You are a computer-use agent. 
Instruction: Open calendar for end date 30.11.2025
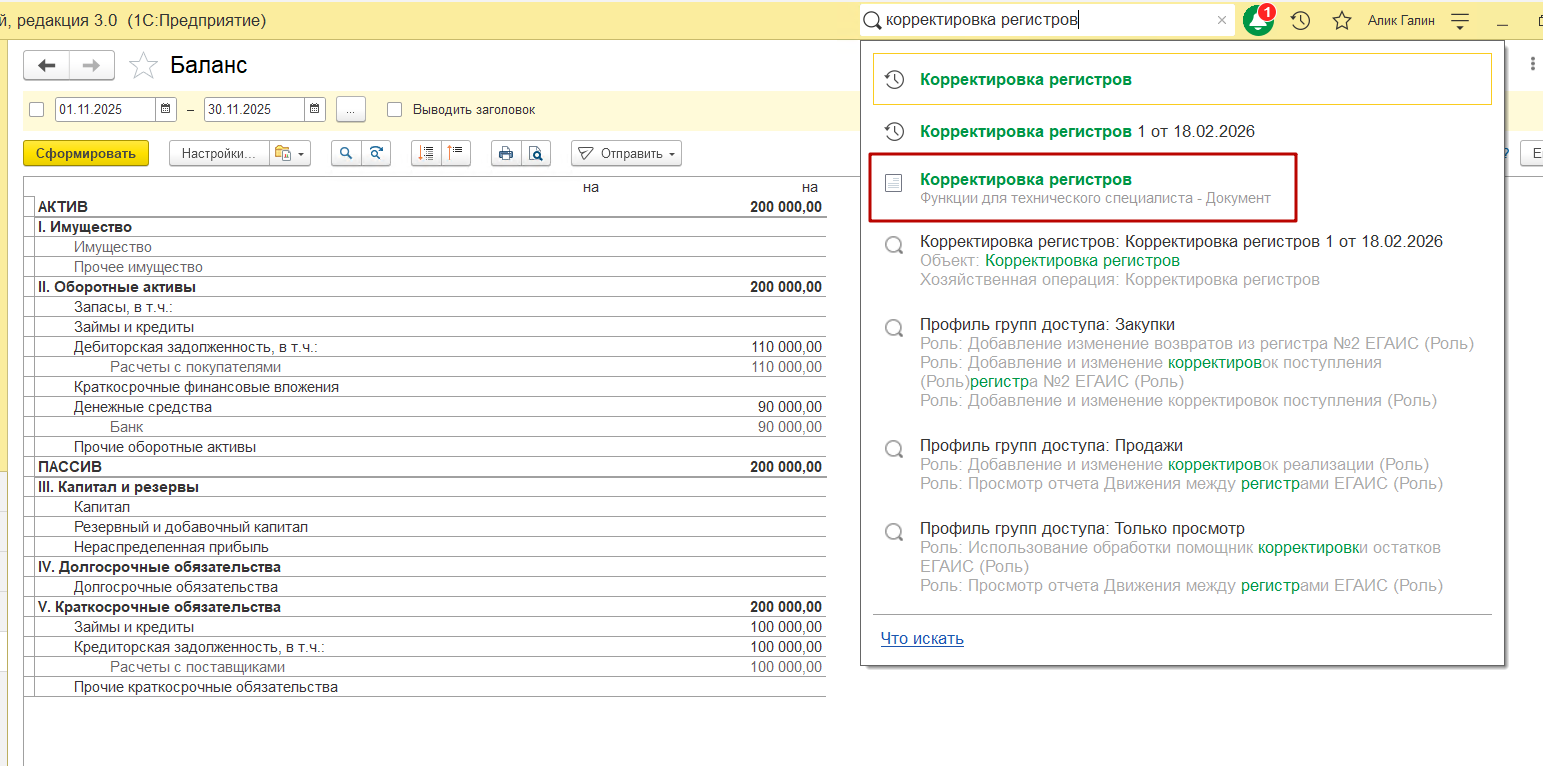click(315, 109)
